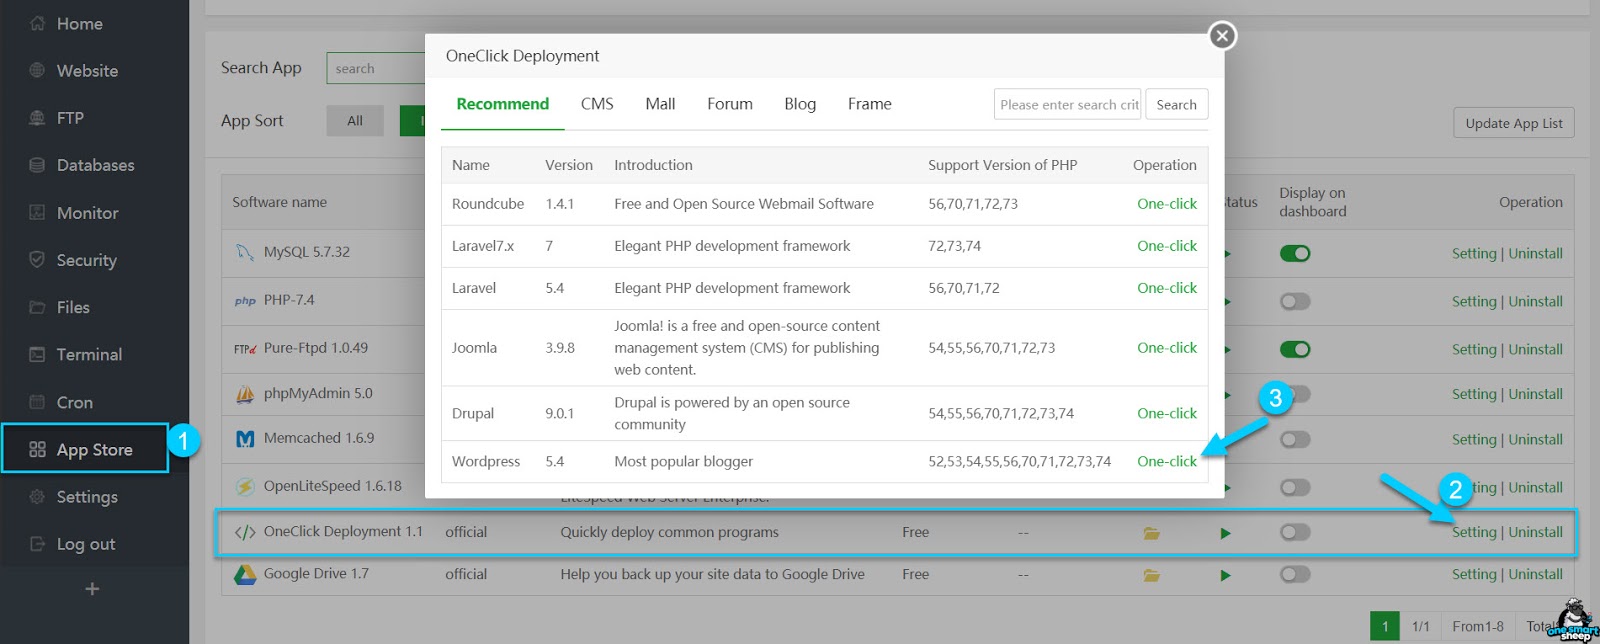Switch to Forum tab
1600x644 pixels.
pyautogui.click(x=730, y=104)
